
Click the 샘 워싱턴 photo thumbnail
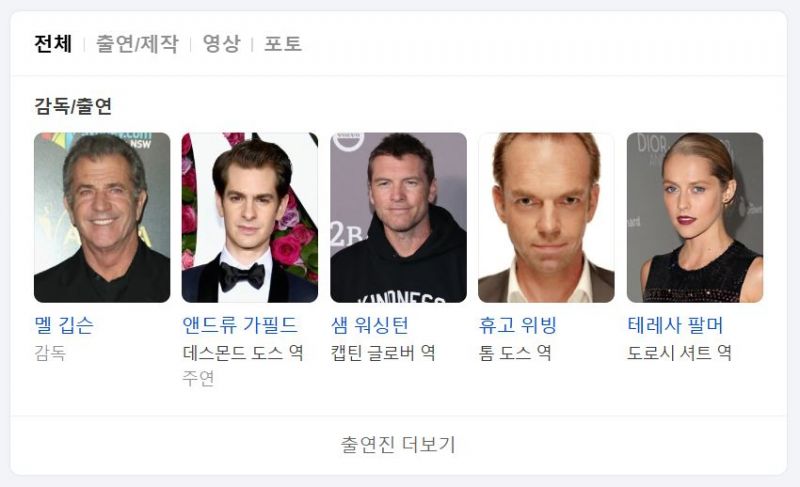pyautogui.click(x=398, y=217)
